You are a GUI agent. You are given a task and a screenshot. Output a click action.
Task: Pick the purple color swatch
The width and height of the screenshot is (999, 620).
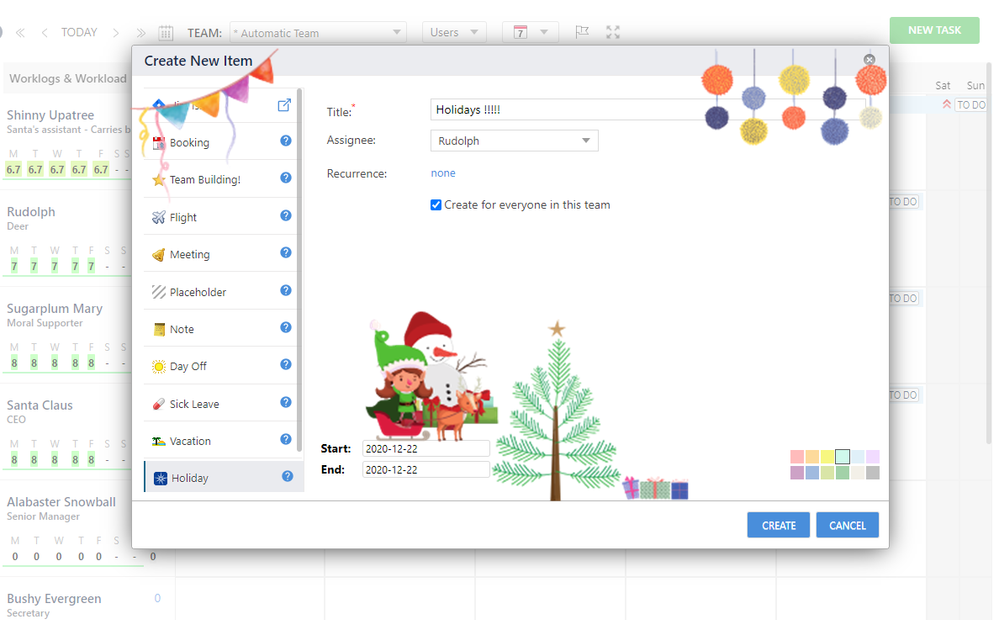(797, 472)
